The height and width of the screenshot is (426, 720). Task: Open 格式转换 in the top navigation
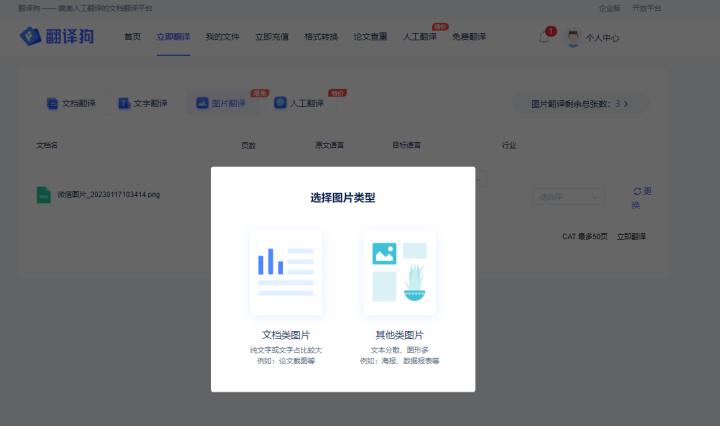pyautogui.click(x=321, y=36)
